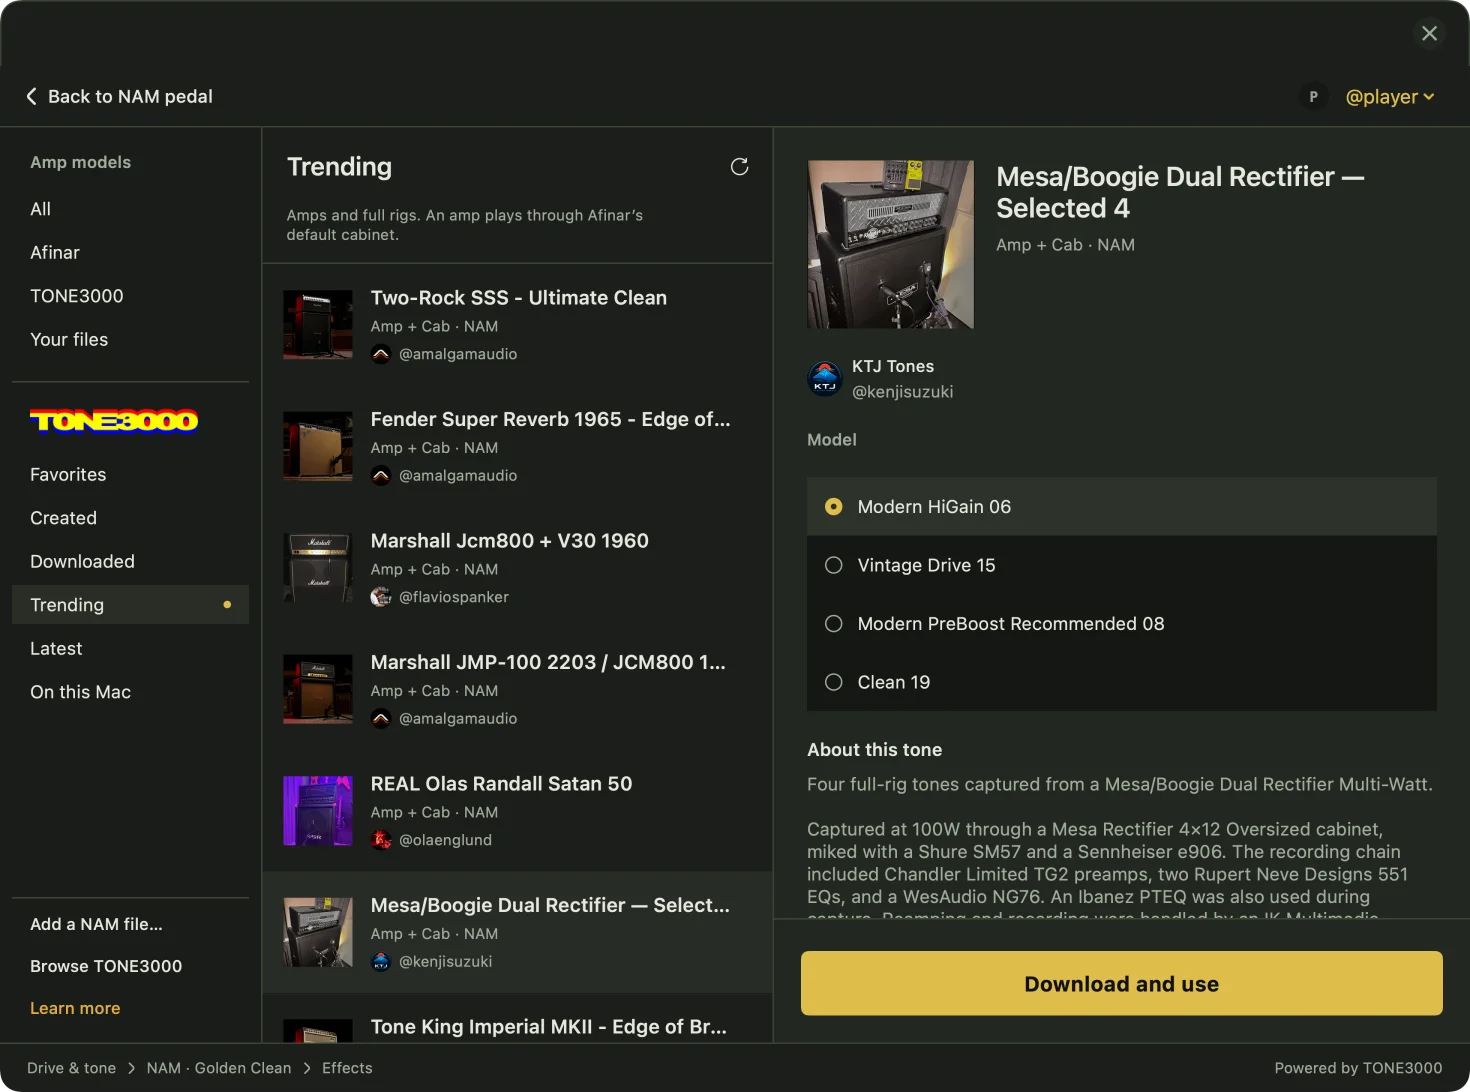
Task: Click the TONE3000 logo in sidebar
Action: (114, 421)
